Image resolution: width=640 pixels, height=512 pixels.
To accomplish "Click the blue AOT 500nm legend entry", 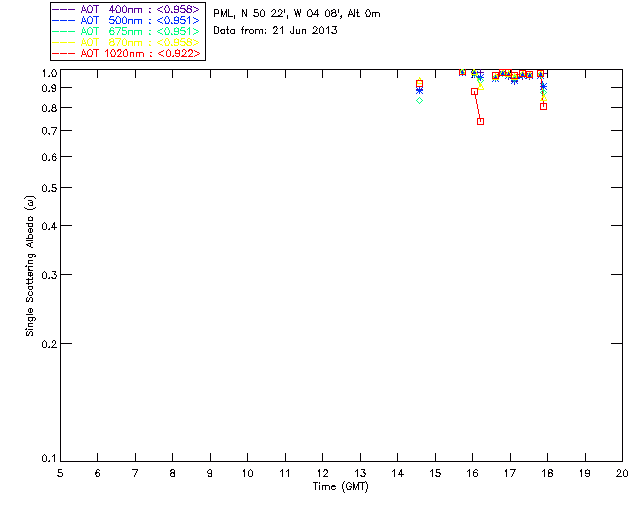I will click(126, 20).
